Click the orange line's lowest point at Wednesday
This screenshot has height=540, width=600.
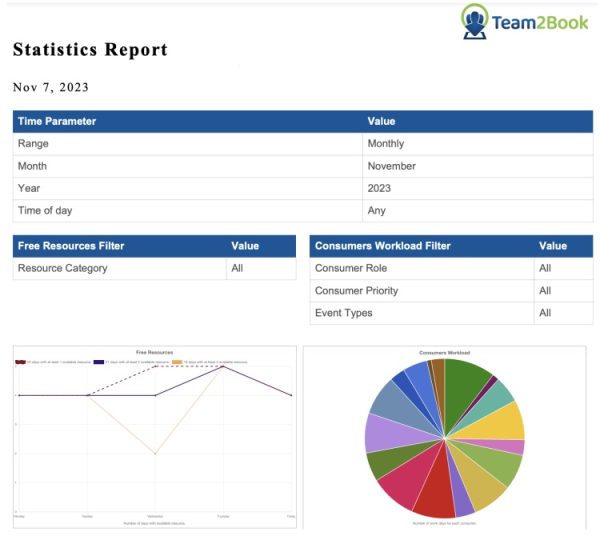point(155,453)
